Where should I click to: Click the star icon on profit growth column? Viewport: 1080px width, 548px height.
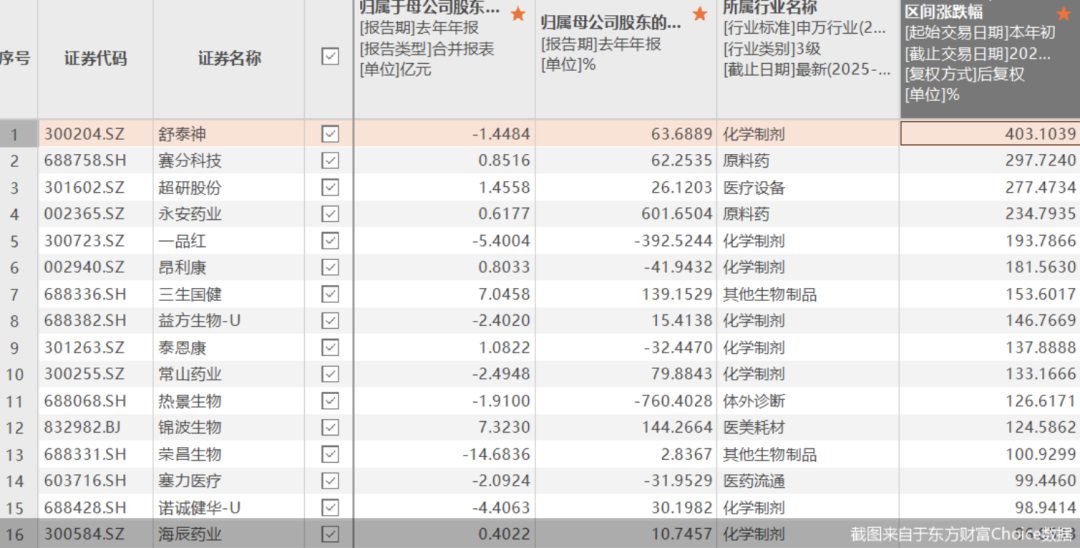[700, 13]
